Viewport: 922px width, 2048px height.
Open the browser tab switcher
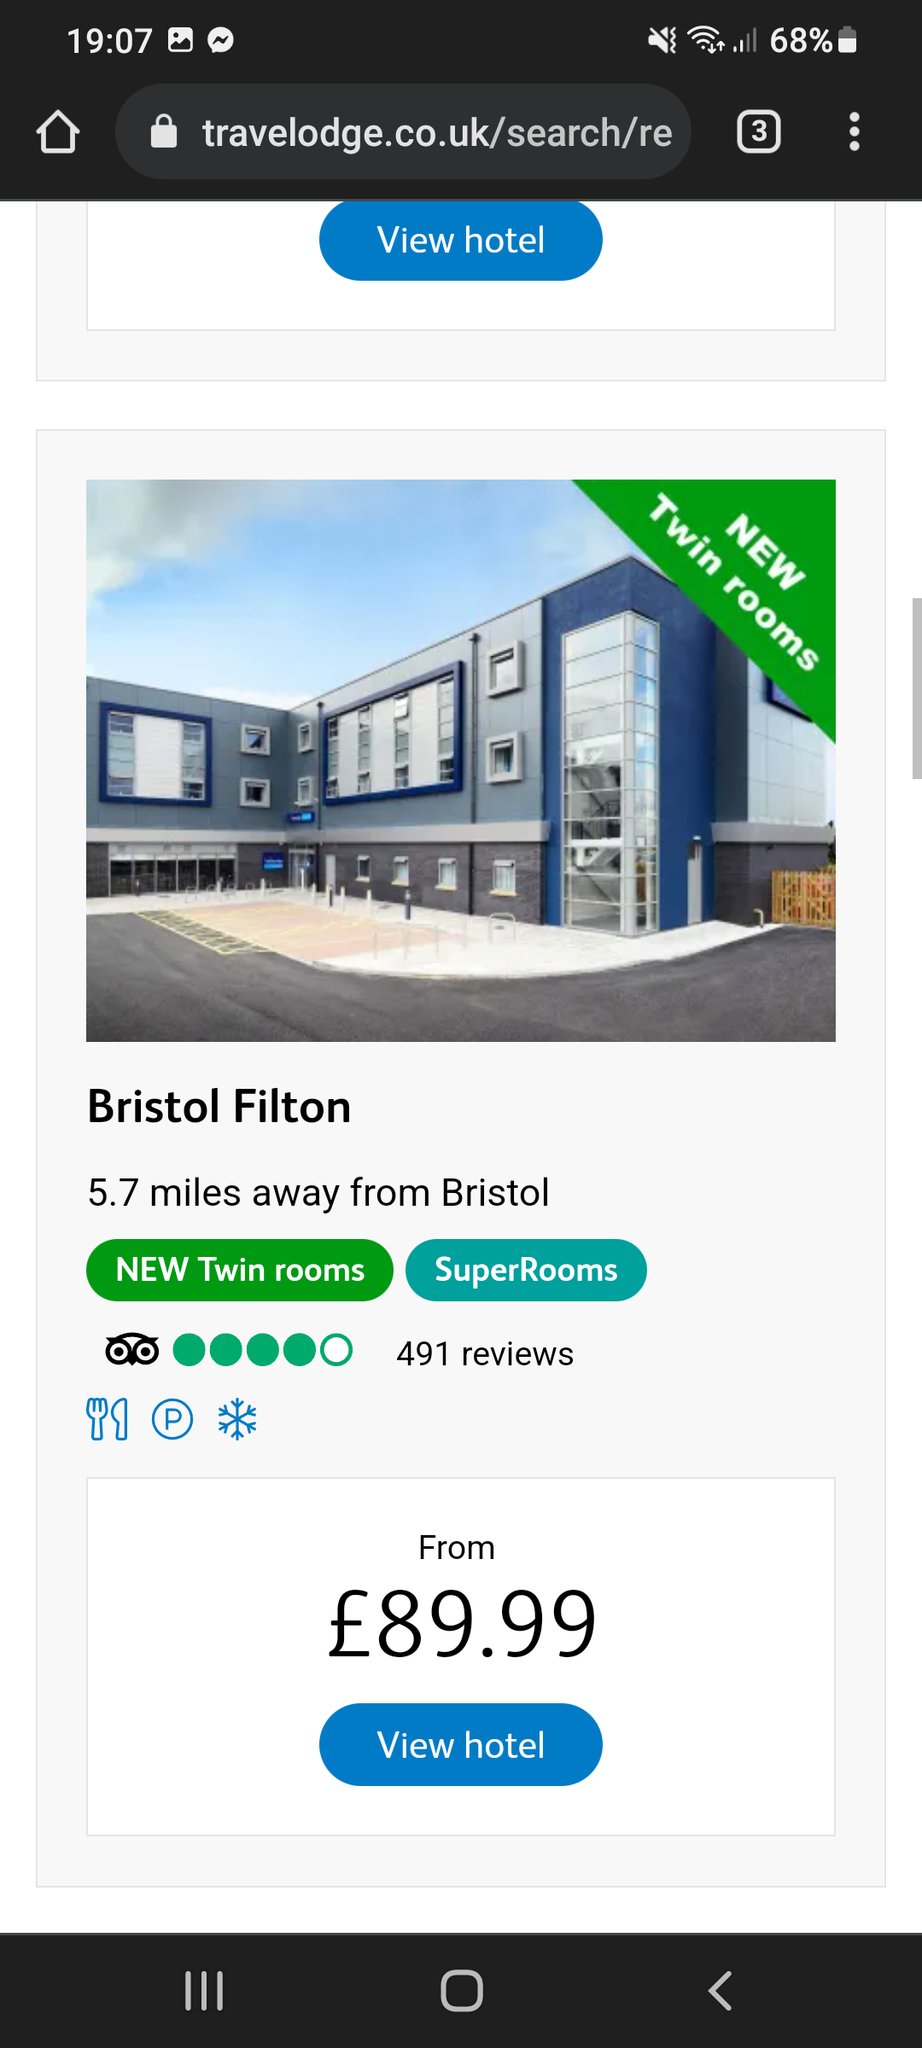(x=758, y=132)
